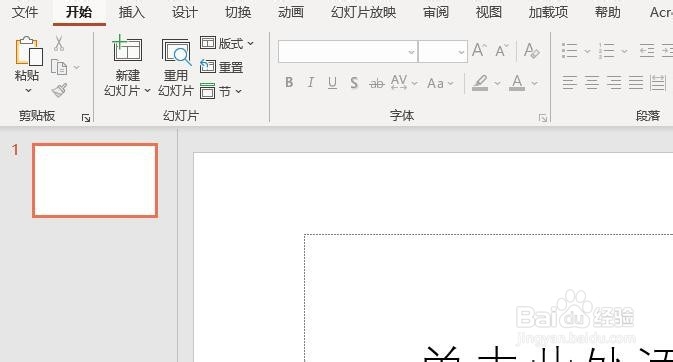
Task: Switch to the 设计 tab
Action: click(x=185, y=12)
